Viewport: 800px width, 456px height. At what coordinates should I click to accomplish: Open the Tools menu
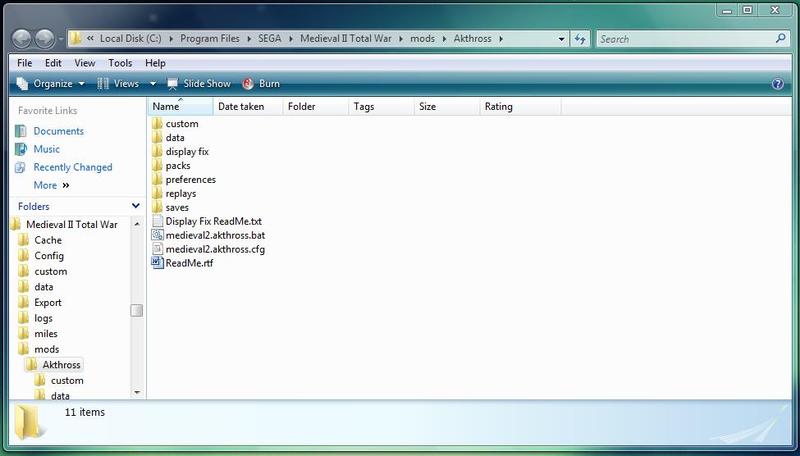point(120,63)
